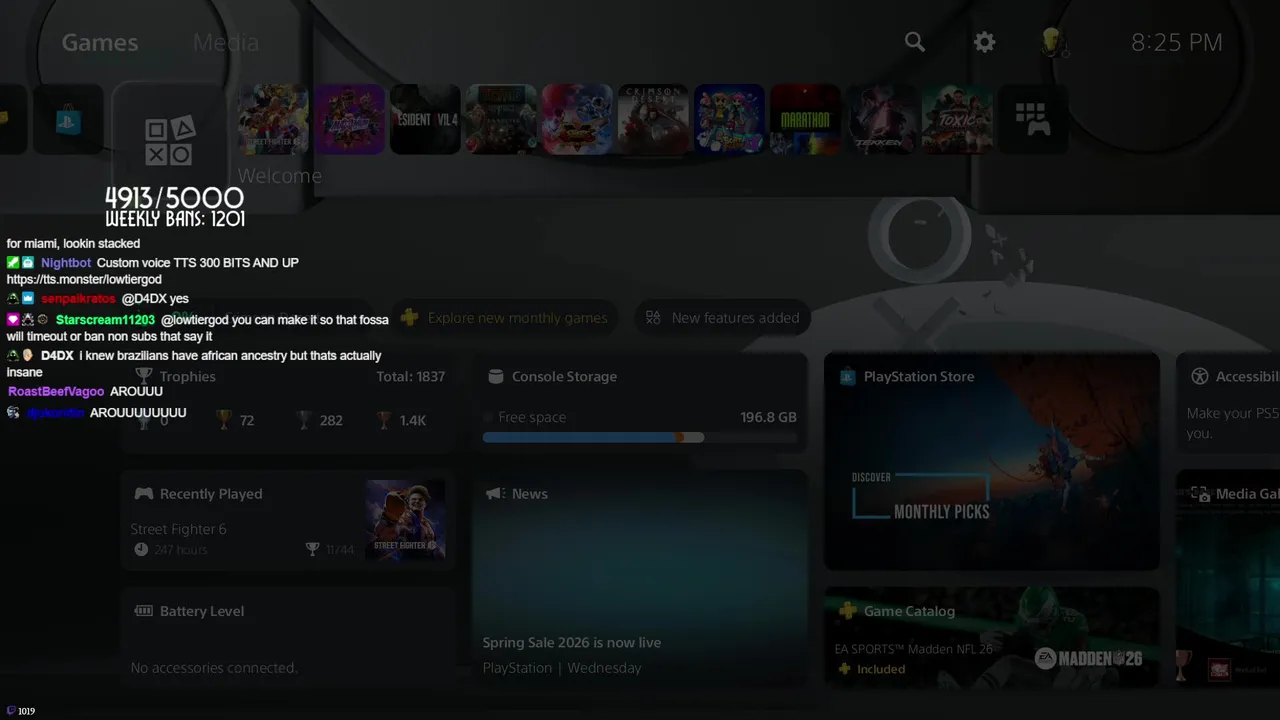
Task: Open the user profile avatar
Action: point(1053,42)
